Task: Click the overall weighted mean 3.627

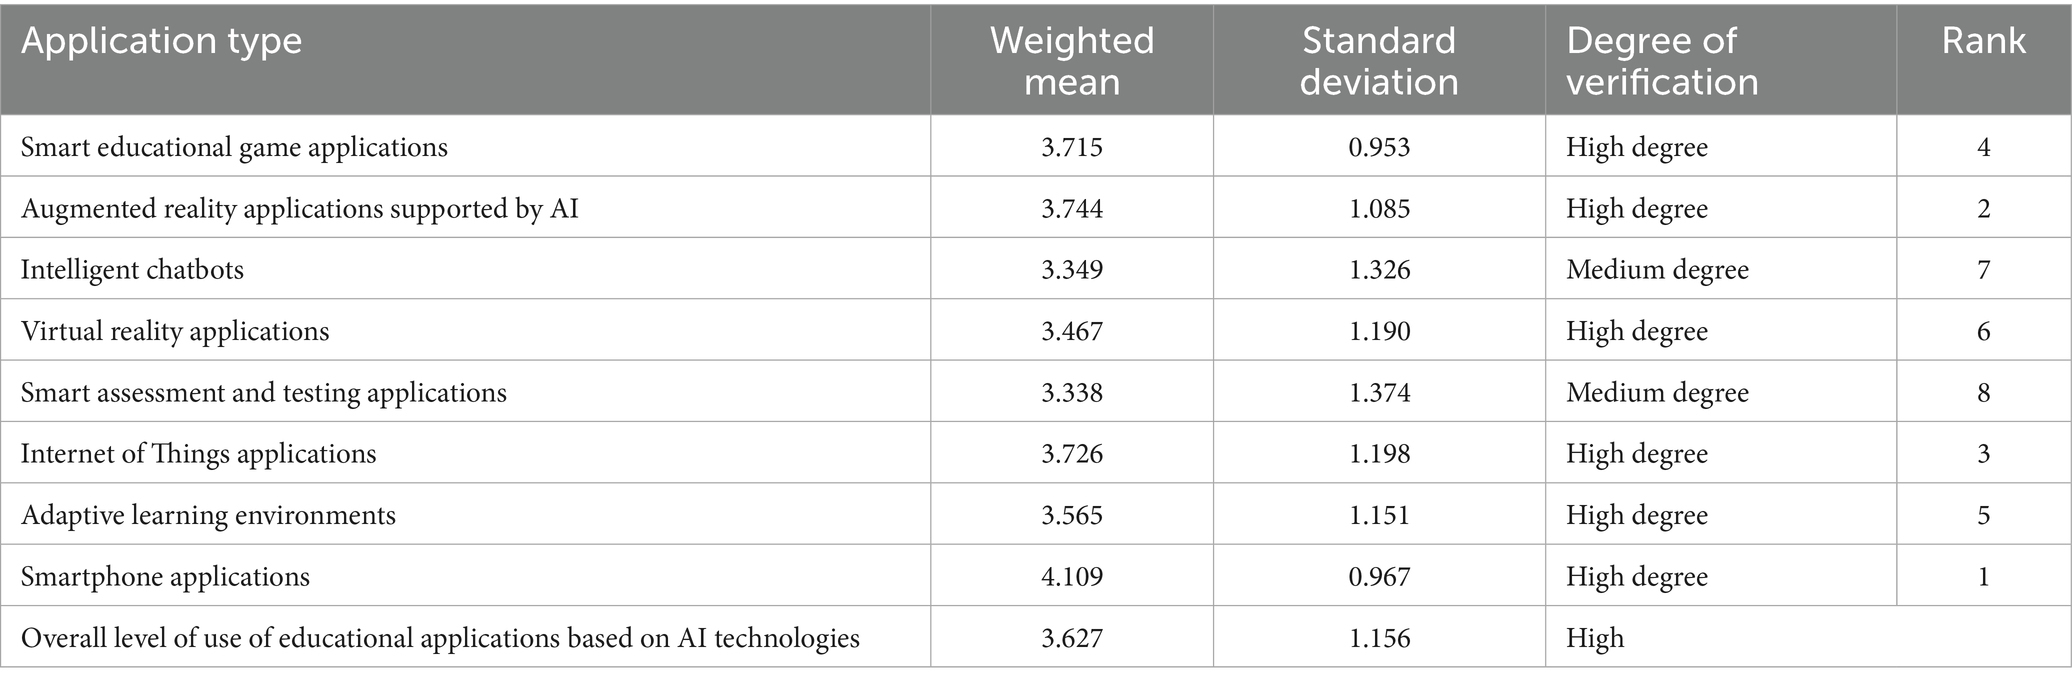Action: tap(1072, 638)
